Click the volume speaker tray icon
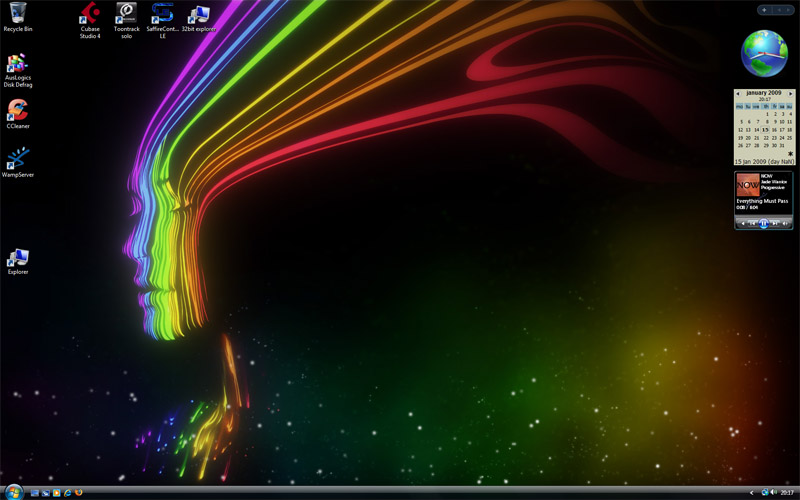The height and width of the screenshot is (500, 800). (774, 493)
